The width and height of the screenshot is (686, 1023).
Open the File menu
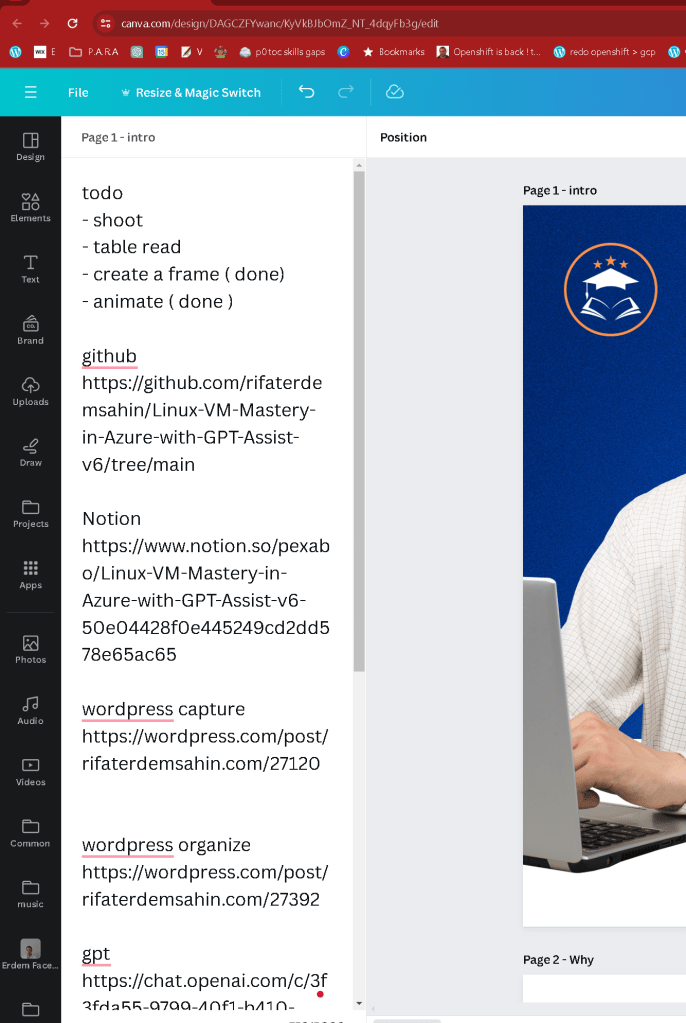tap(78, 93)
